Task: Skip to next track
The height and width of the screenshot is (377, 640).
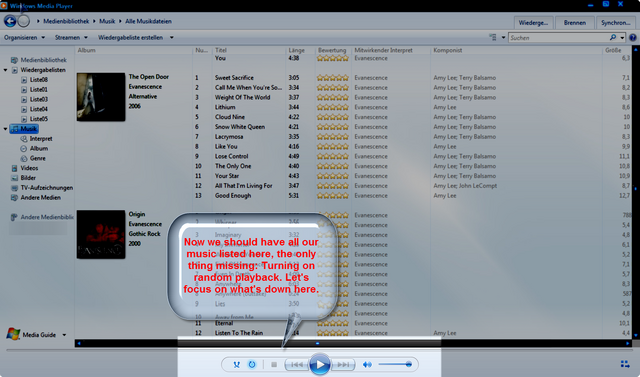Action: (342, 364)
